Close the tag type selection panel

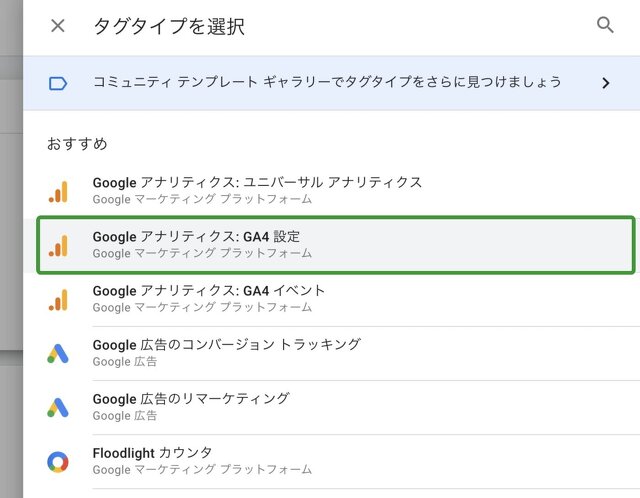pyautogui.click(x=58, y=26)
